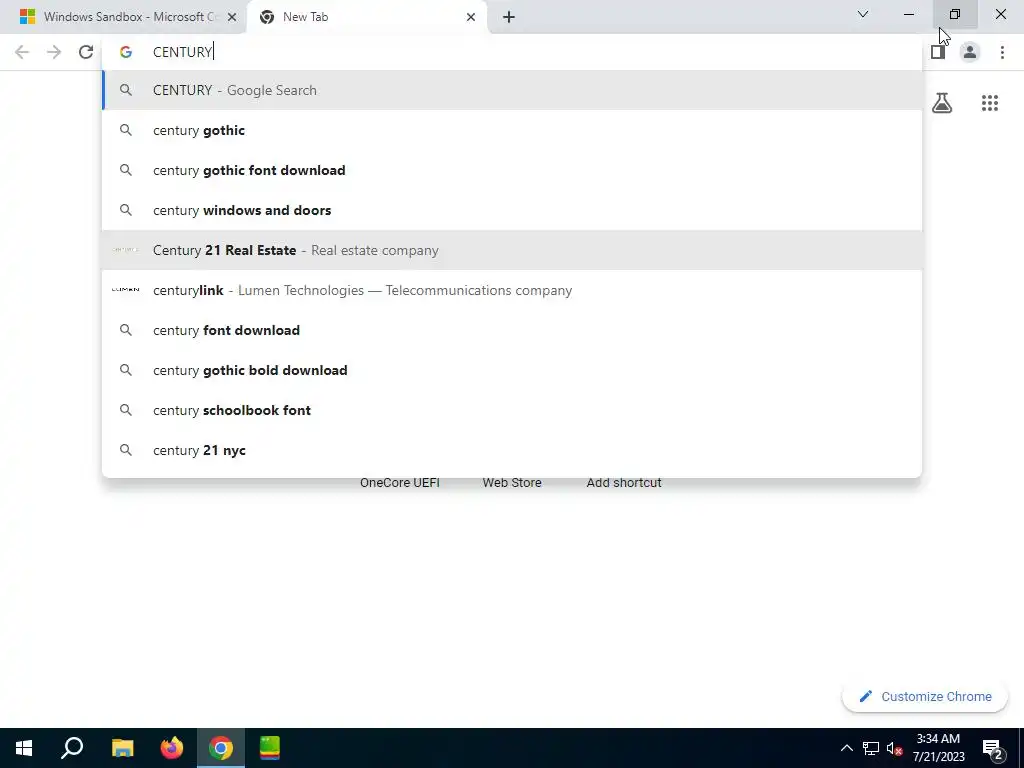Click the network tray icon
The image size is (1024, 768).
click(x=871, y=748)
